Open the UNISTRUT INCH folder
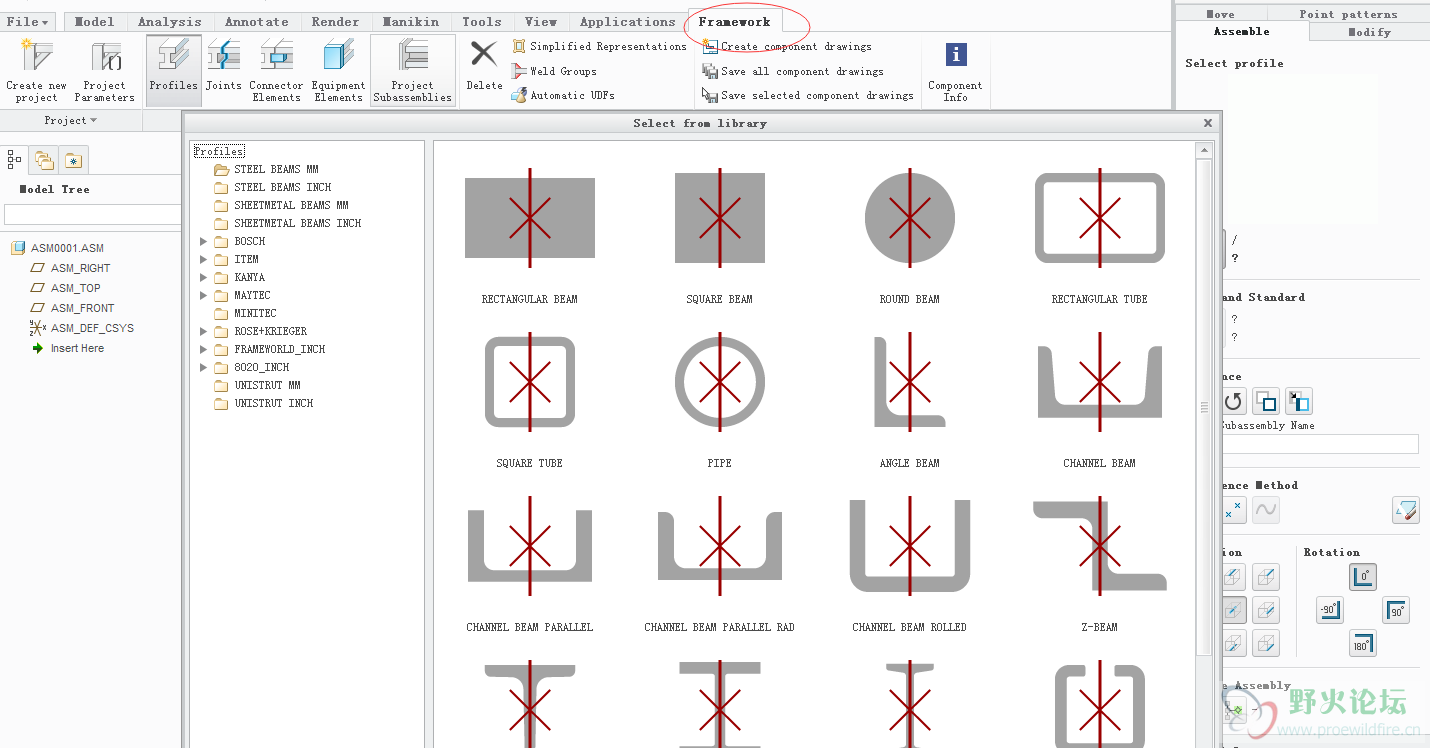The width and height of the screenshot is (1430, 748). pos(264,403)
